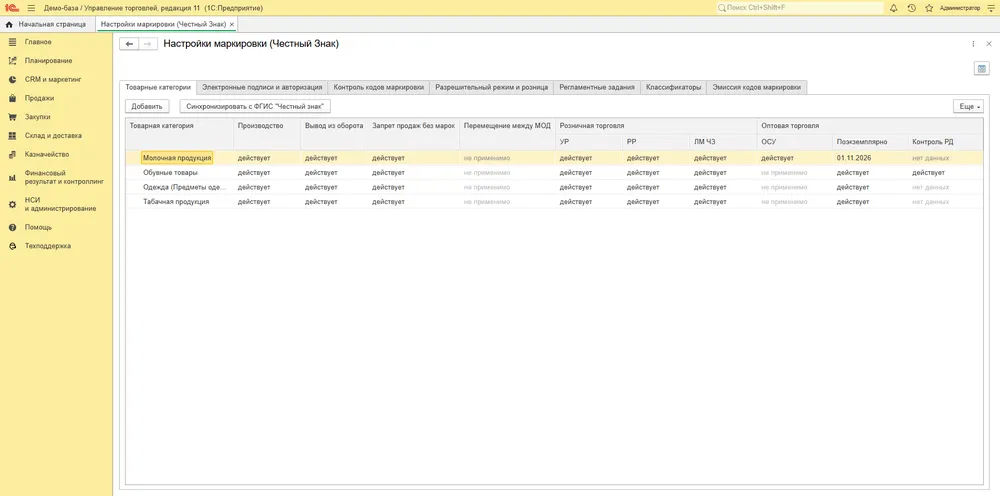Switch to Электронные подписи и авторизация tab

(x=262, y=87)
